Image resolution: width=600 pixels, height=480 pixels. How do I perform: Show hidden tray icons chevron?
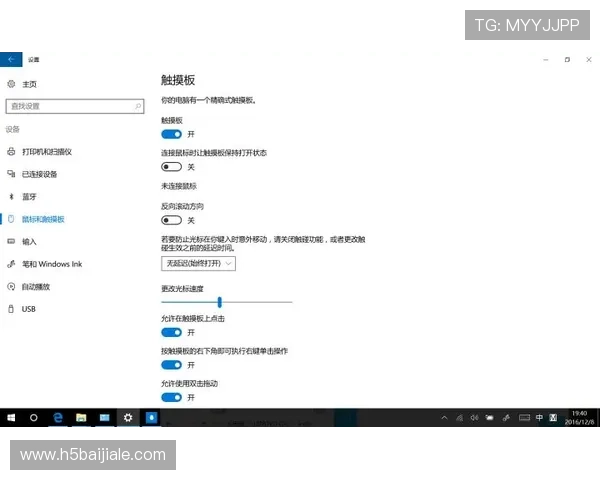[x=444, y=418]
